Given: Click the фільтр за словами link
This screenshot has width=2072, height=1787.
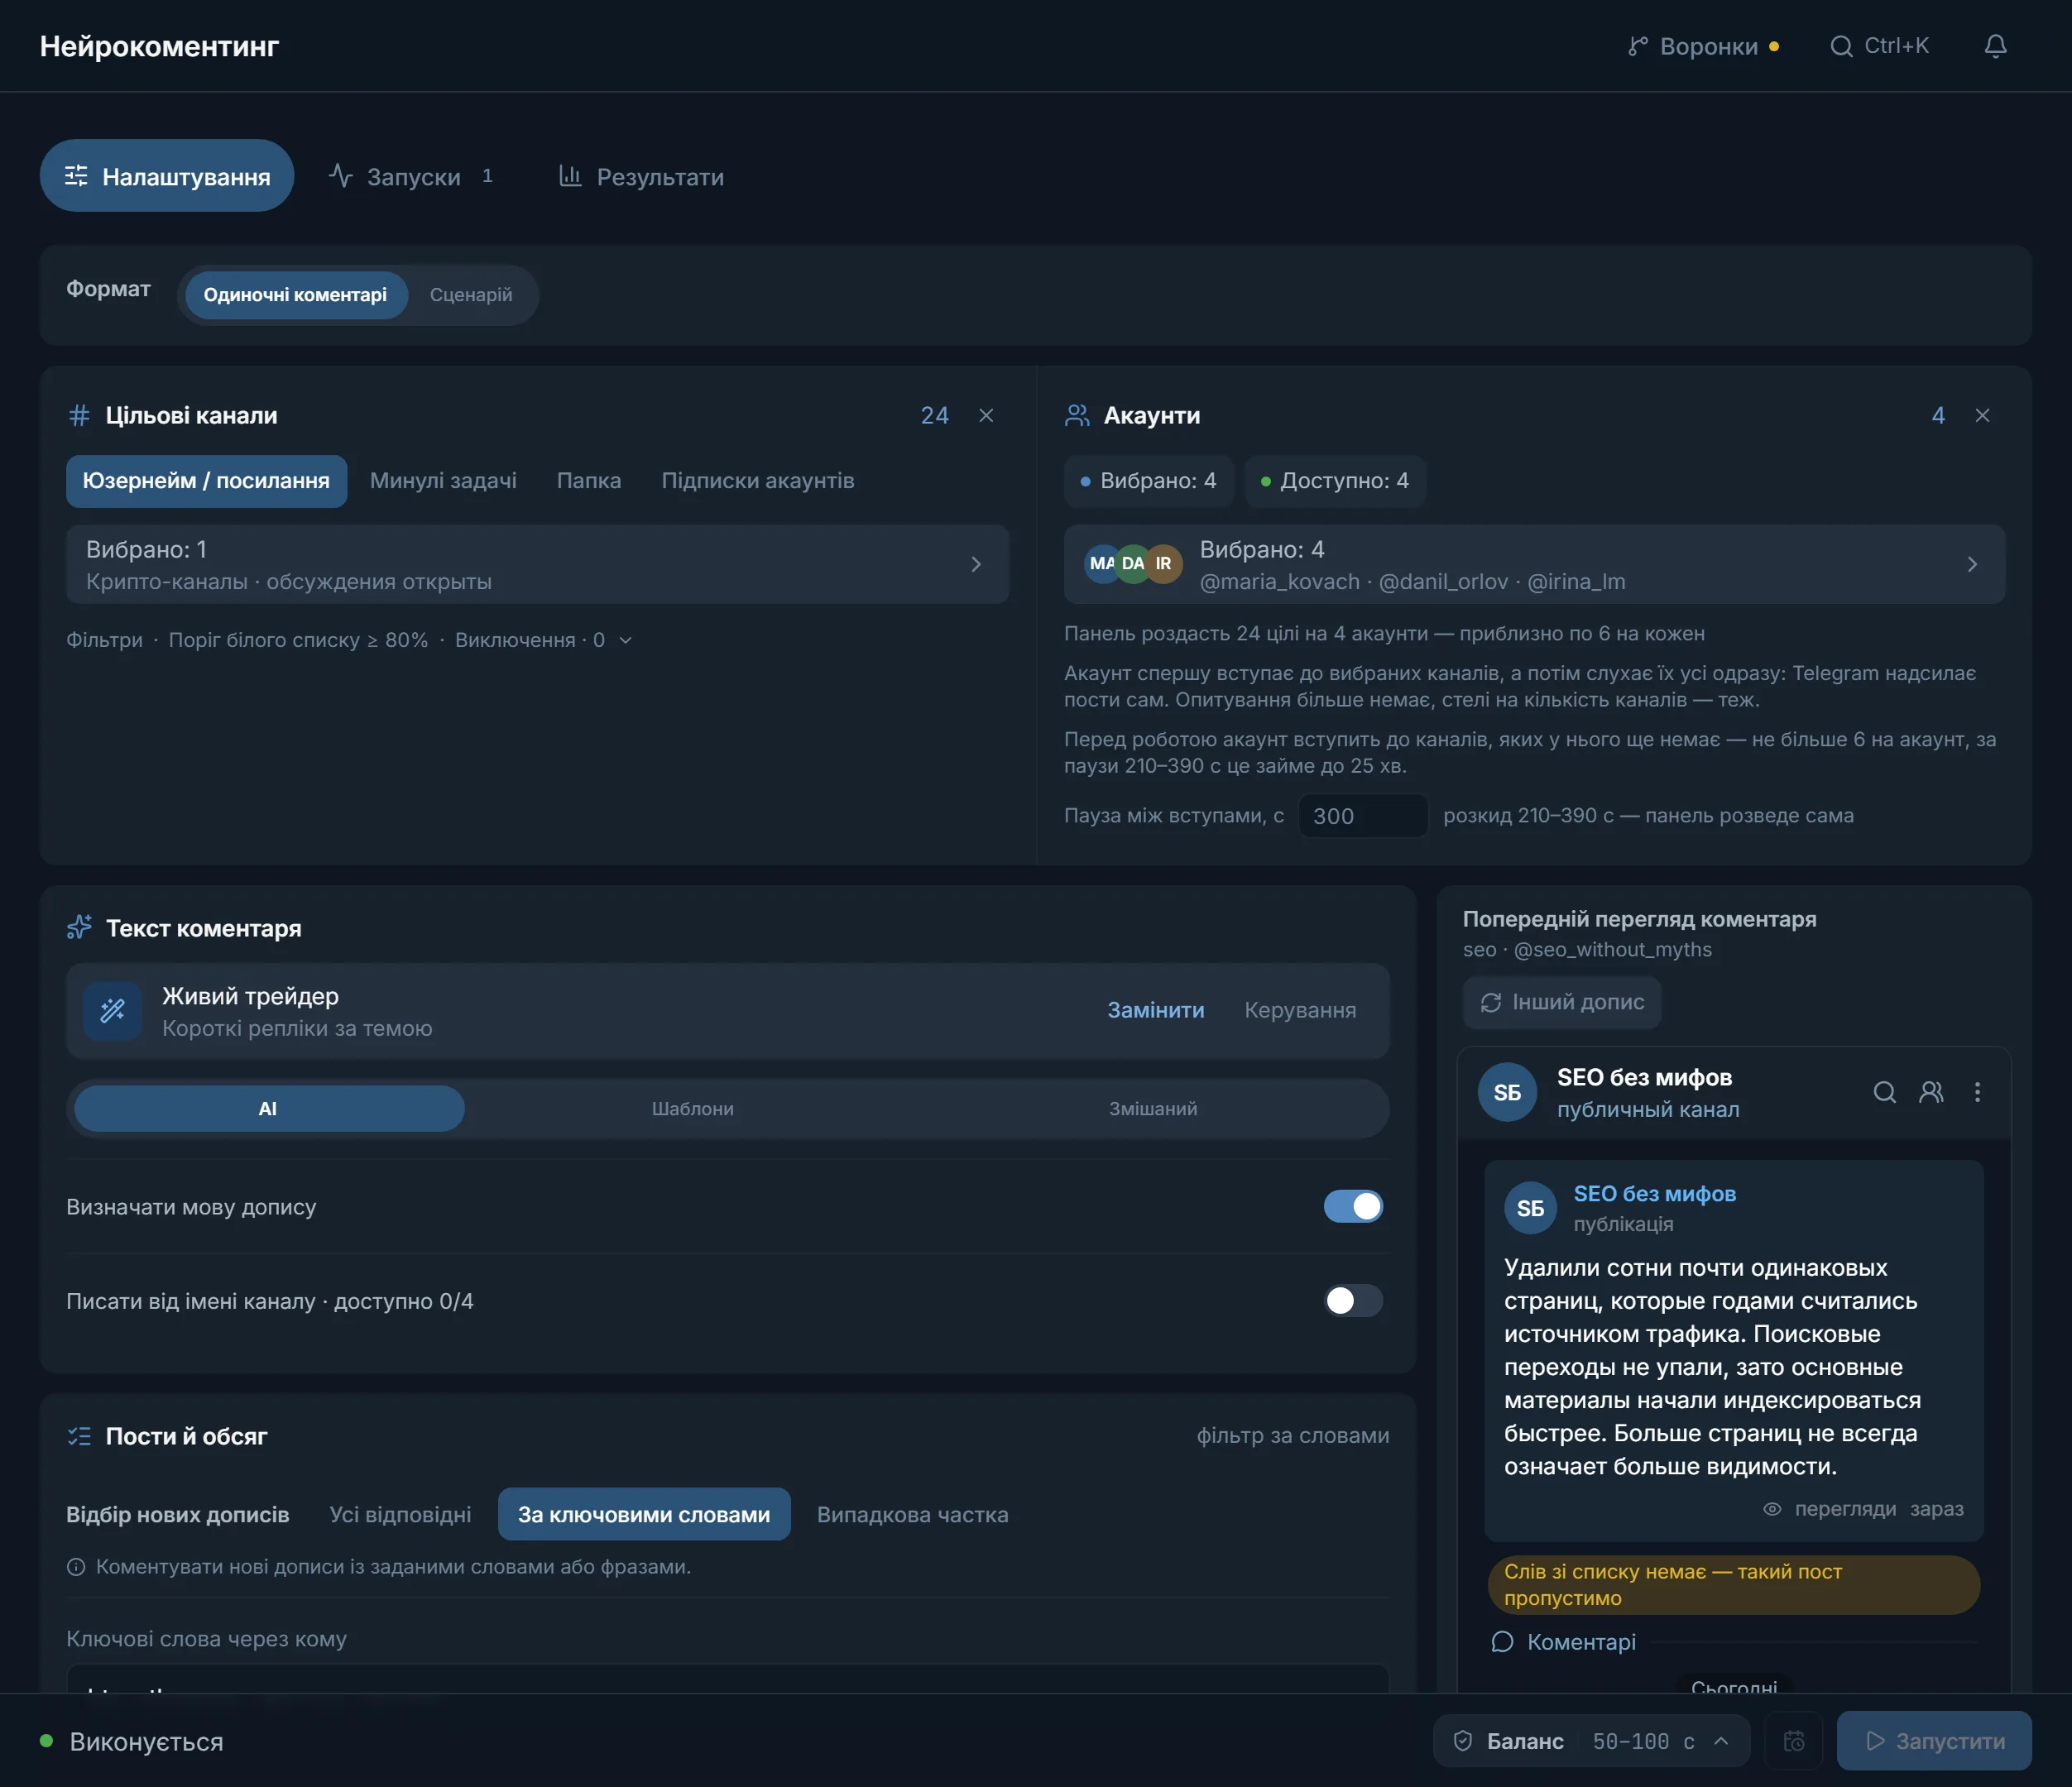Looking at the screenshot, I should [x=1293, y=1436].
